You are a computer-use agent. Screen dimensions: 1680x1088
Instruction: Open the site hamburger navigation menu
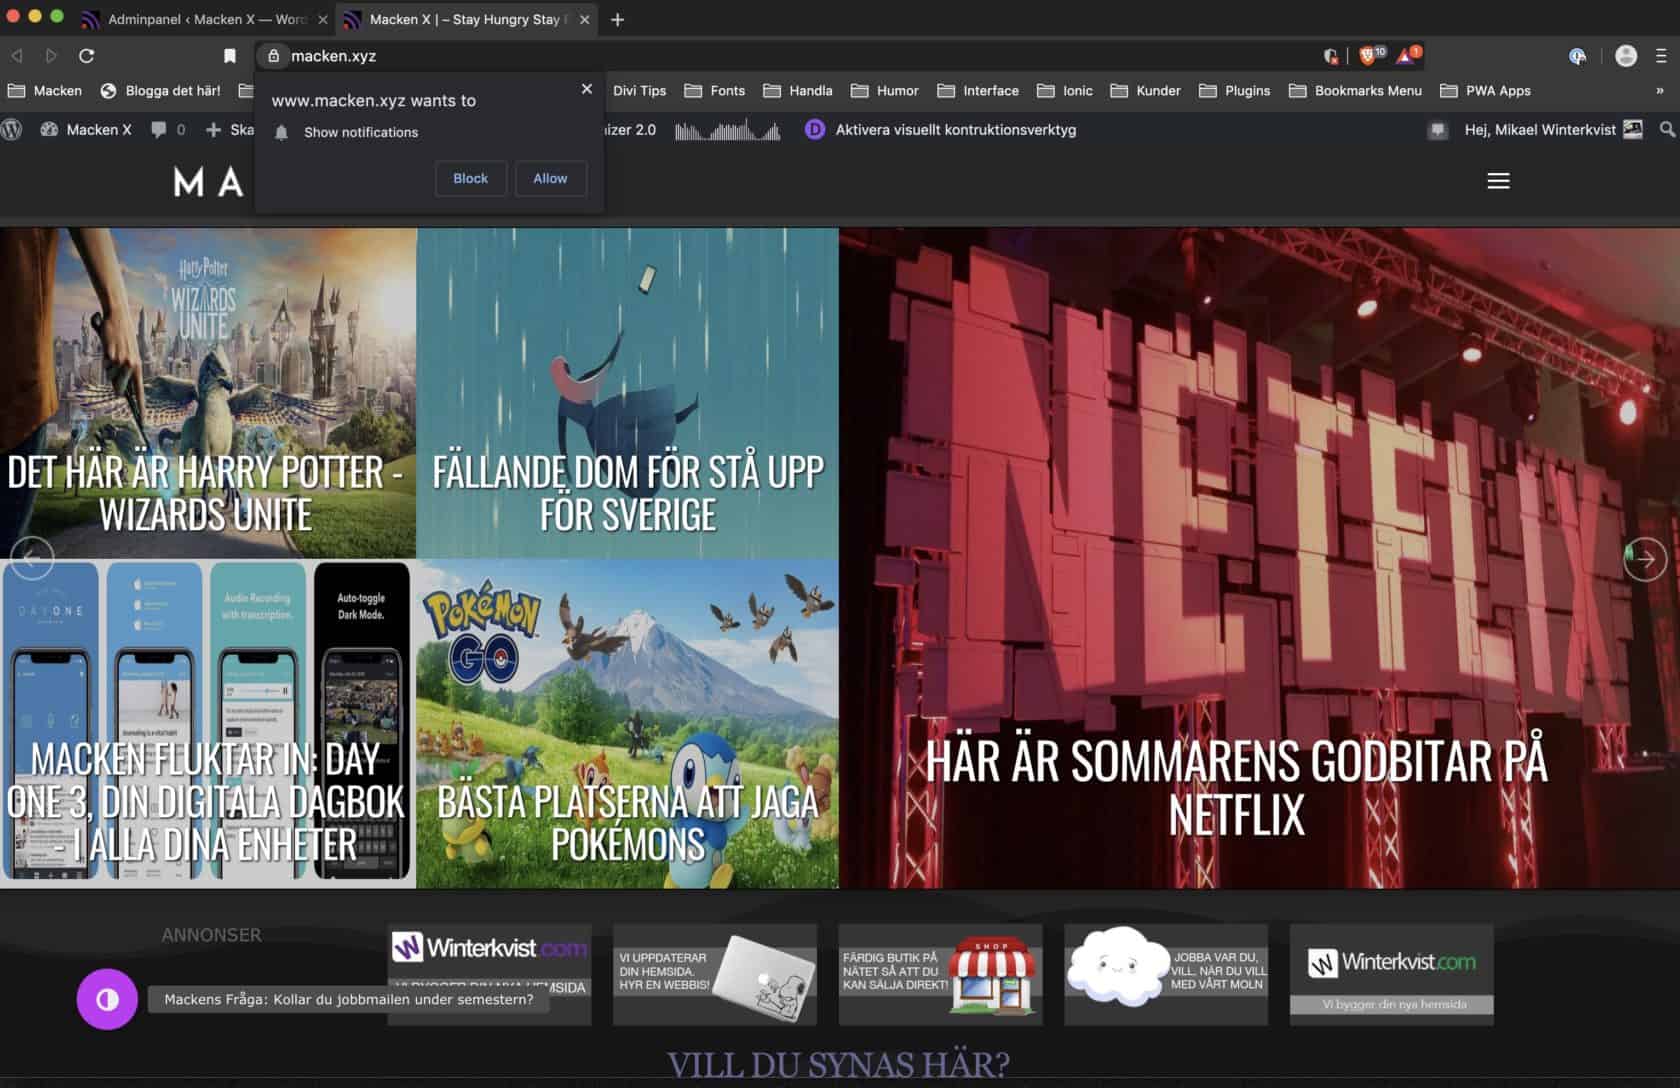[x=1498, y=181]
